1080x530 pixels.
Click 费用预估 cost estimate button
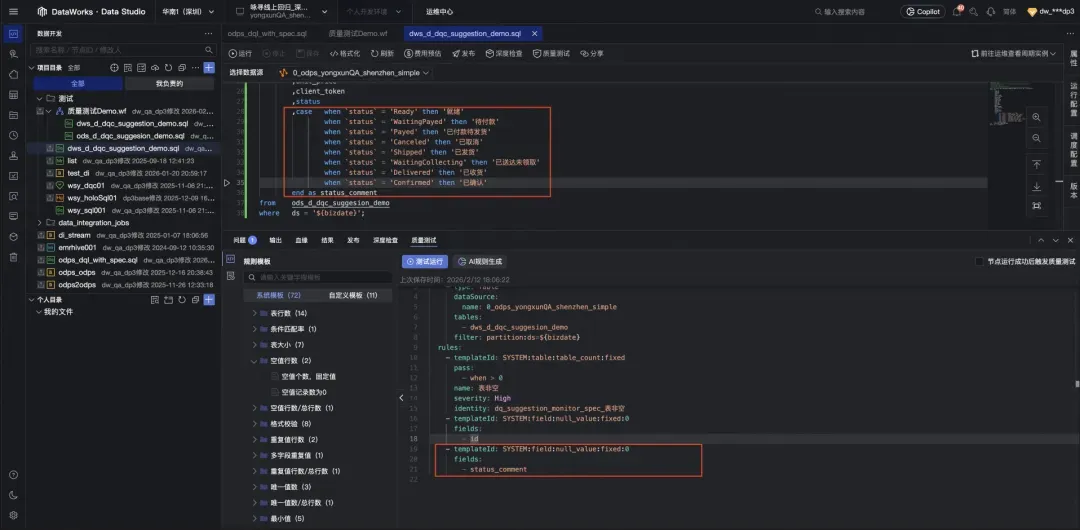423,53
